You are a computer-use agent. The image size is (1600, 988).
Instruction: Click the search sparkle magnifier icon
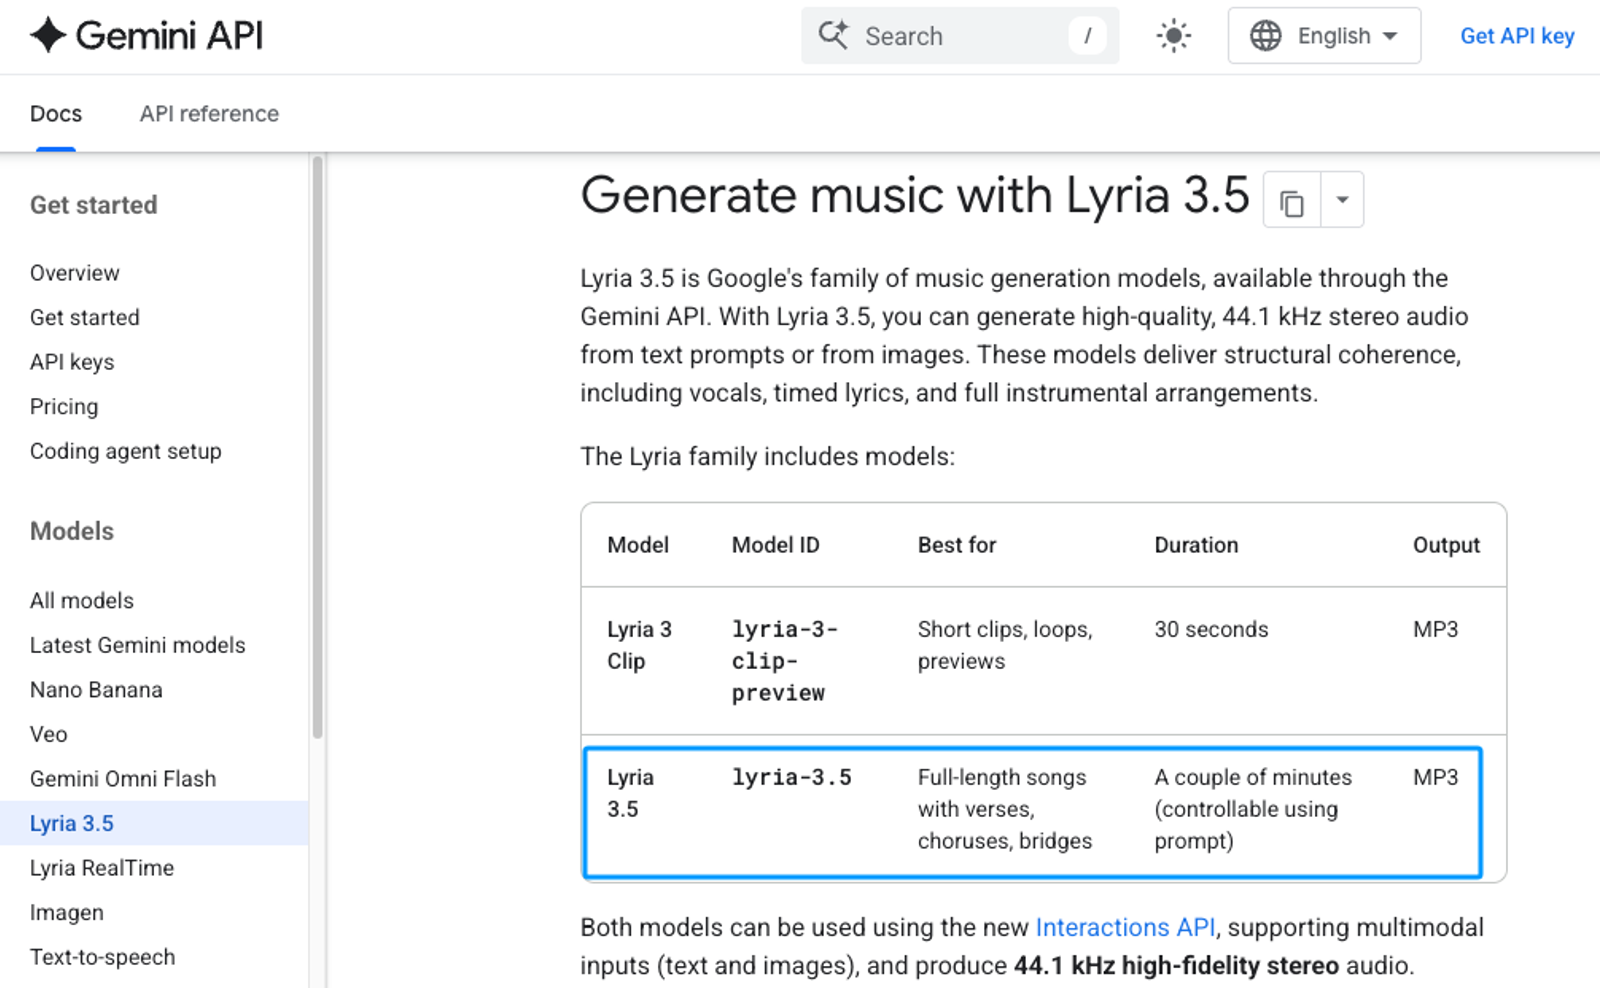[833, 35]
